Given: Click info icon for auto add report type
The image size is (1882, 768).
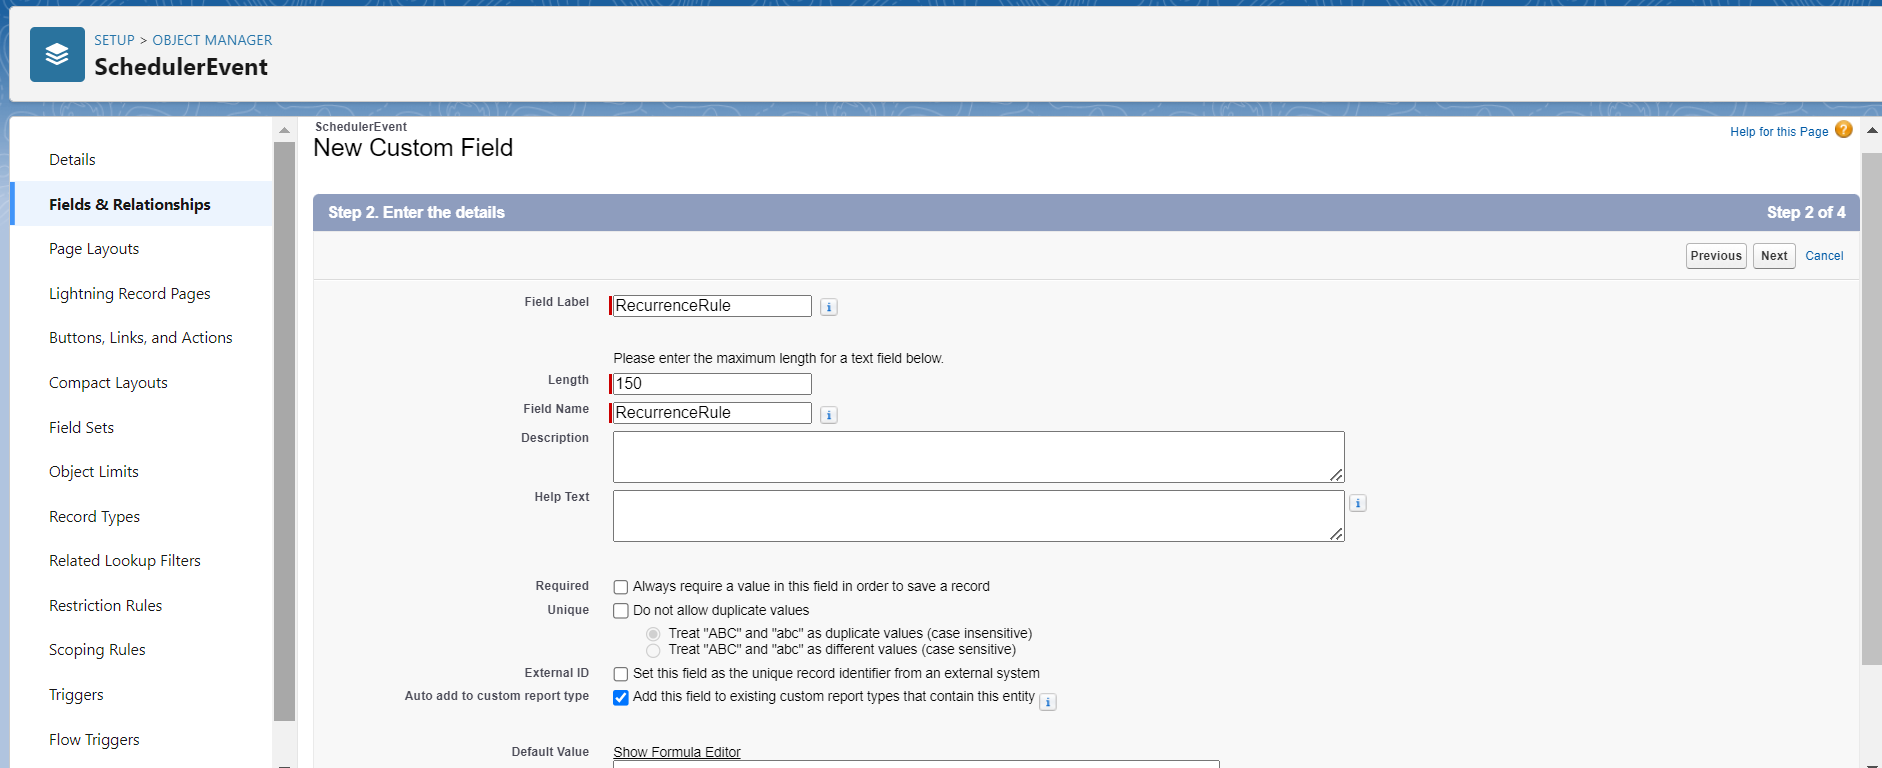Looking at the screenshot, I should pos(1047,702).
